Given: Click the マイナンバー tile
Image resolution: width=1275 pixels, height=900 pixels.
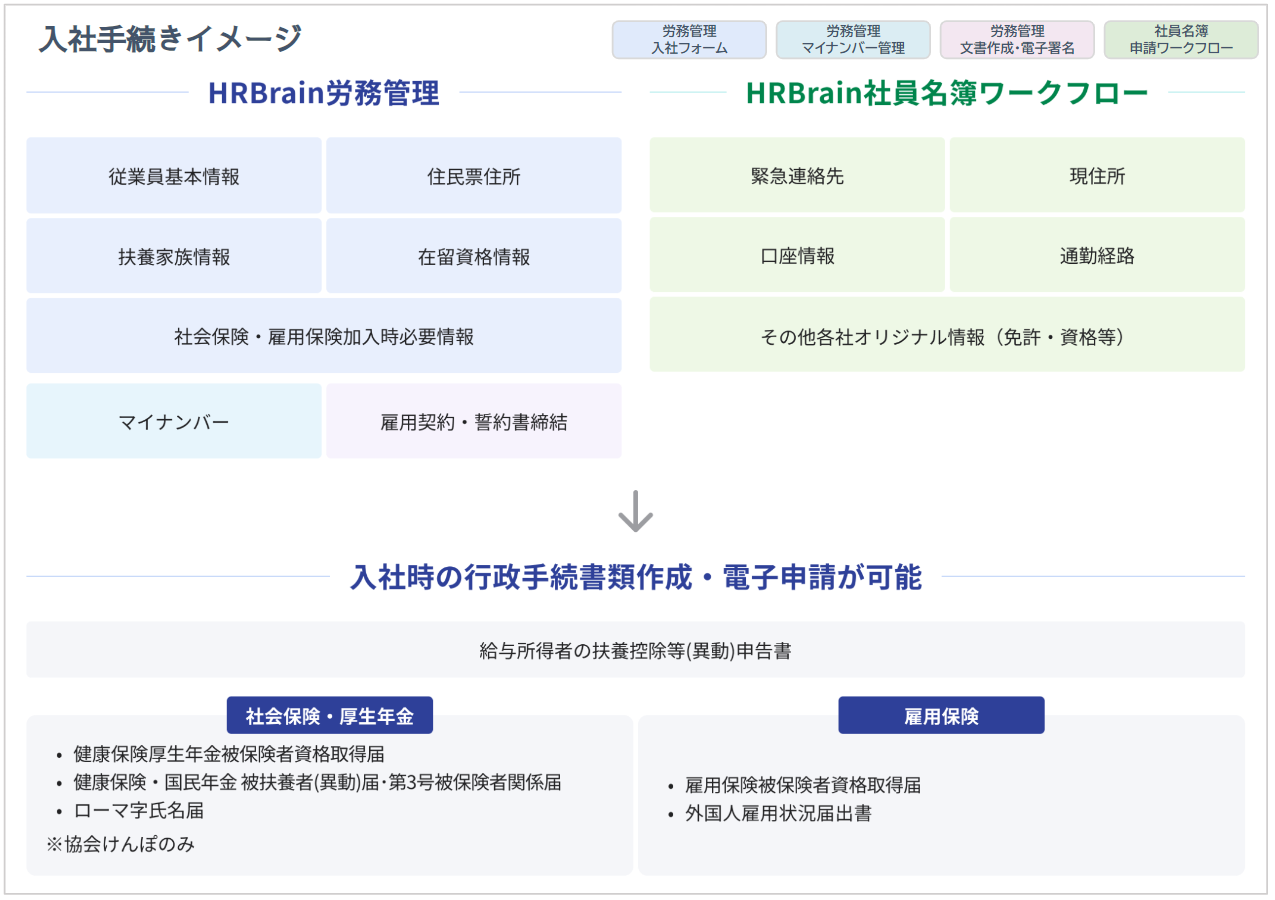Looking at the screenshot, I should pyautogui.click(x=174, y=421).
